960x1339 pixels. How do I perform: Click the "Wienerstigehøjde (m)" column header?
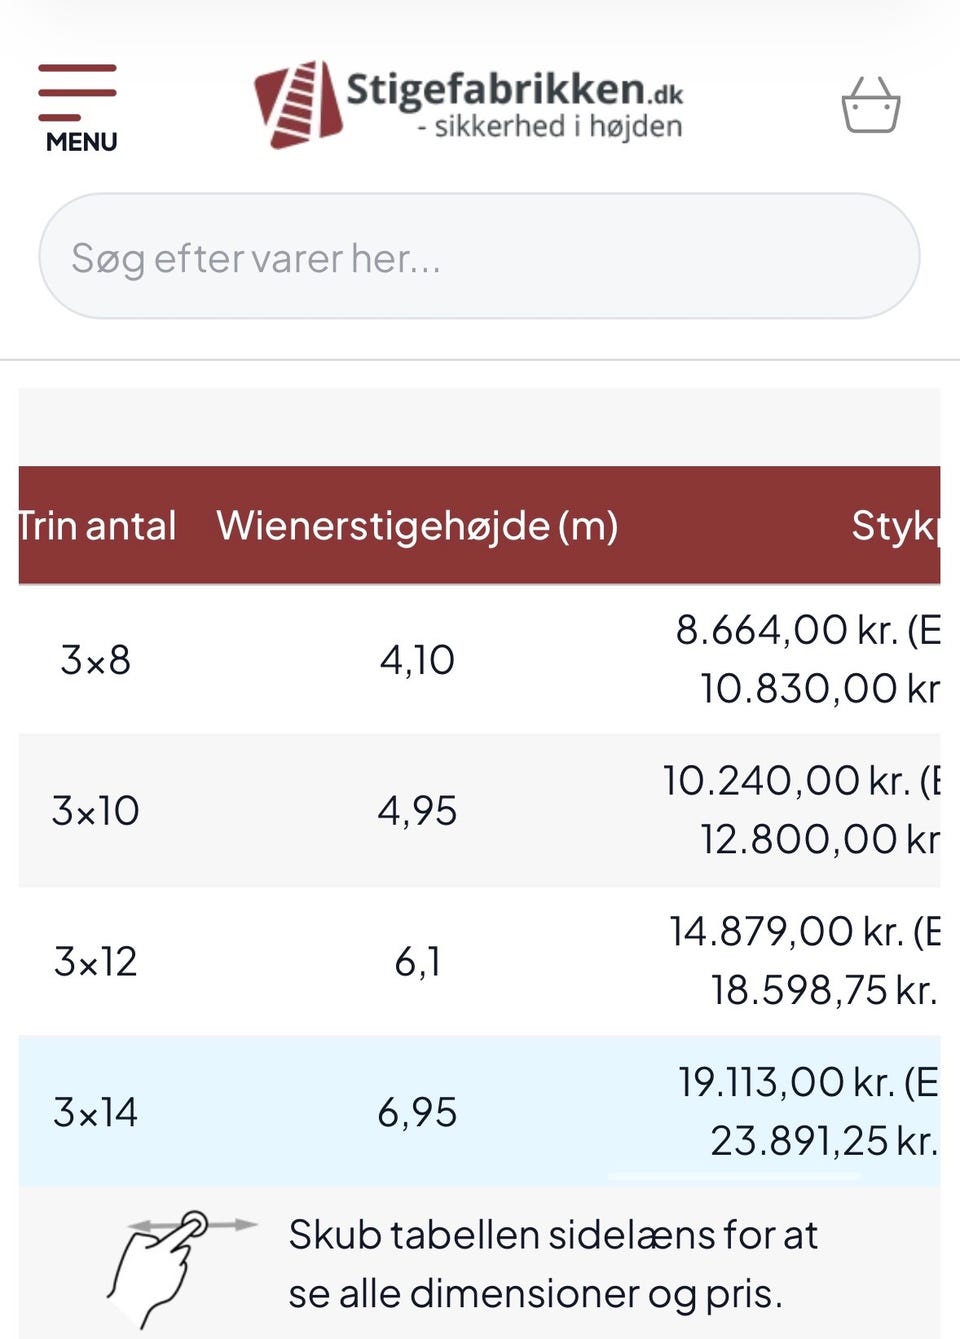(417, 526)
